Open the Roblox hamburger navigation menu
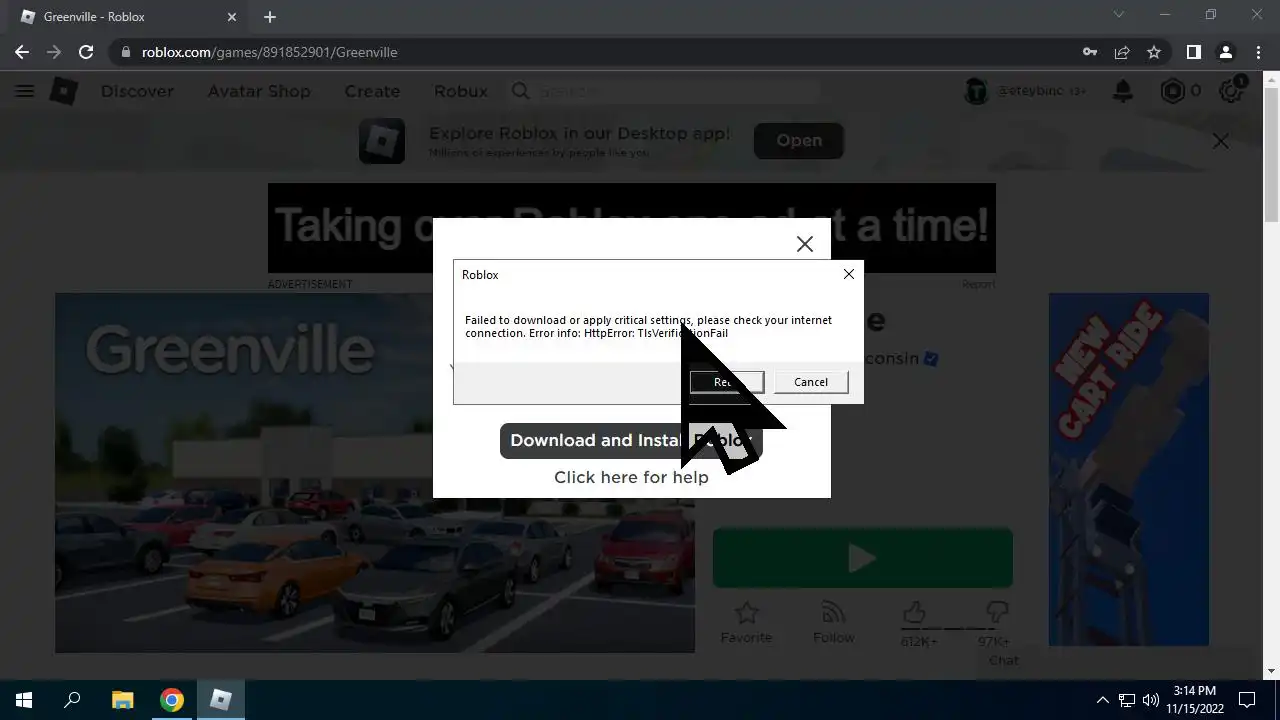This screenshot has height=720, width=1280. [x=25, y=91]
